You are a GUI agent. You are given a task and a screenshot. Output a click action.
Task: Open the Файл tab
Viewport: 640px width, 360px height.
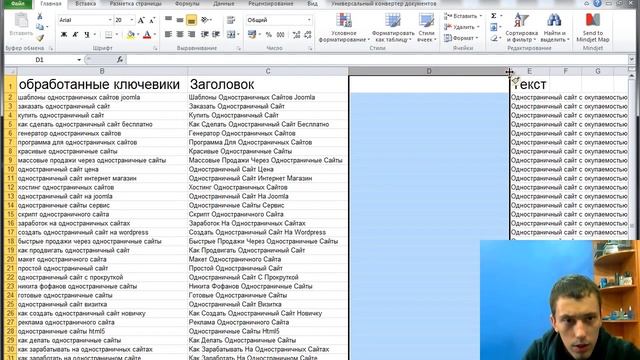18,3
